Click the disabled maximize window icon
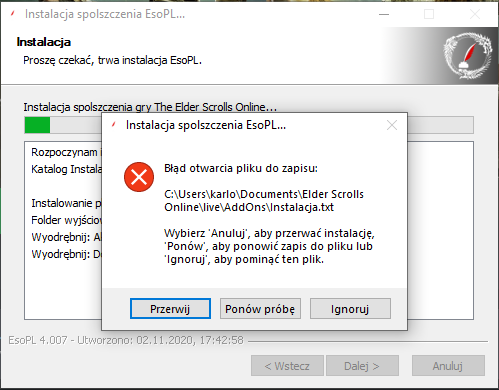 [x=429, y=14]
